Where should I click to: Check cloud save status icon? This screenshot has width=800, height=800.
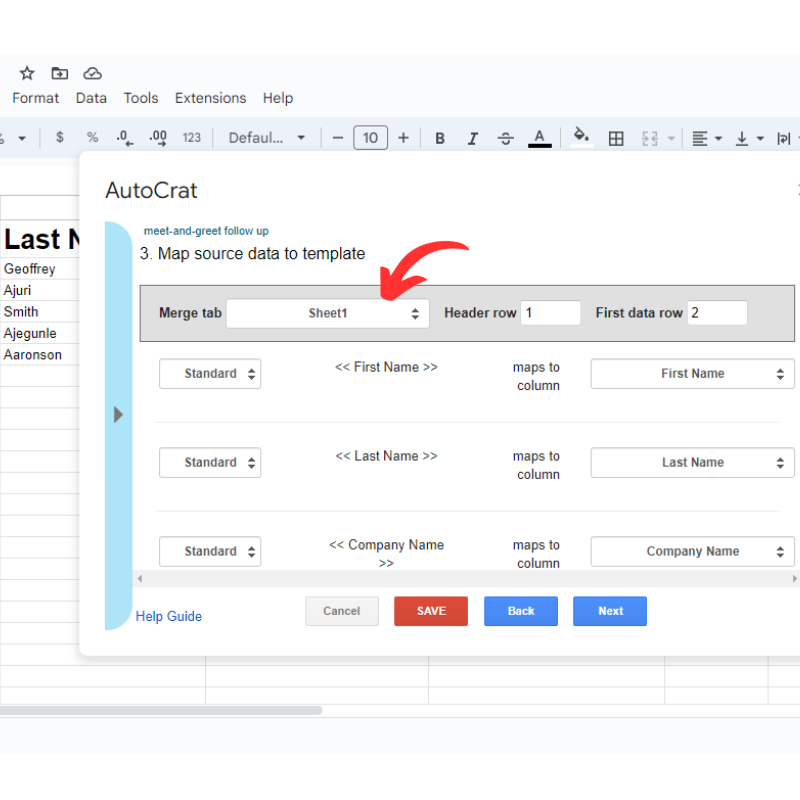click(92, 73)
